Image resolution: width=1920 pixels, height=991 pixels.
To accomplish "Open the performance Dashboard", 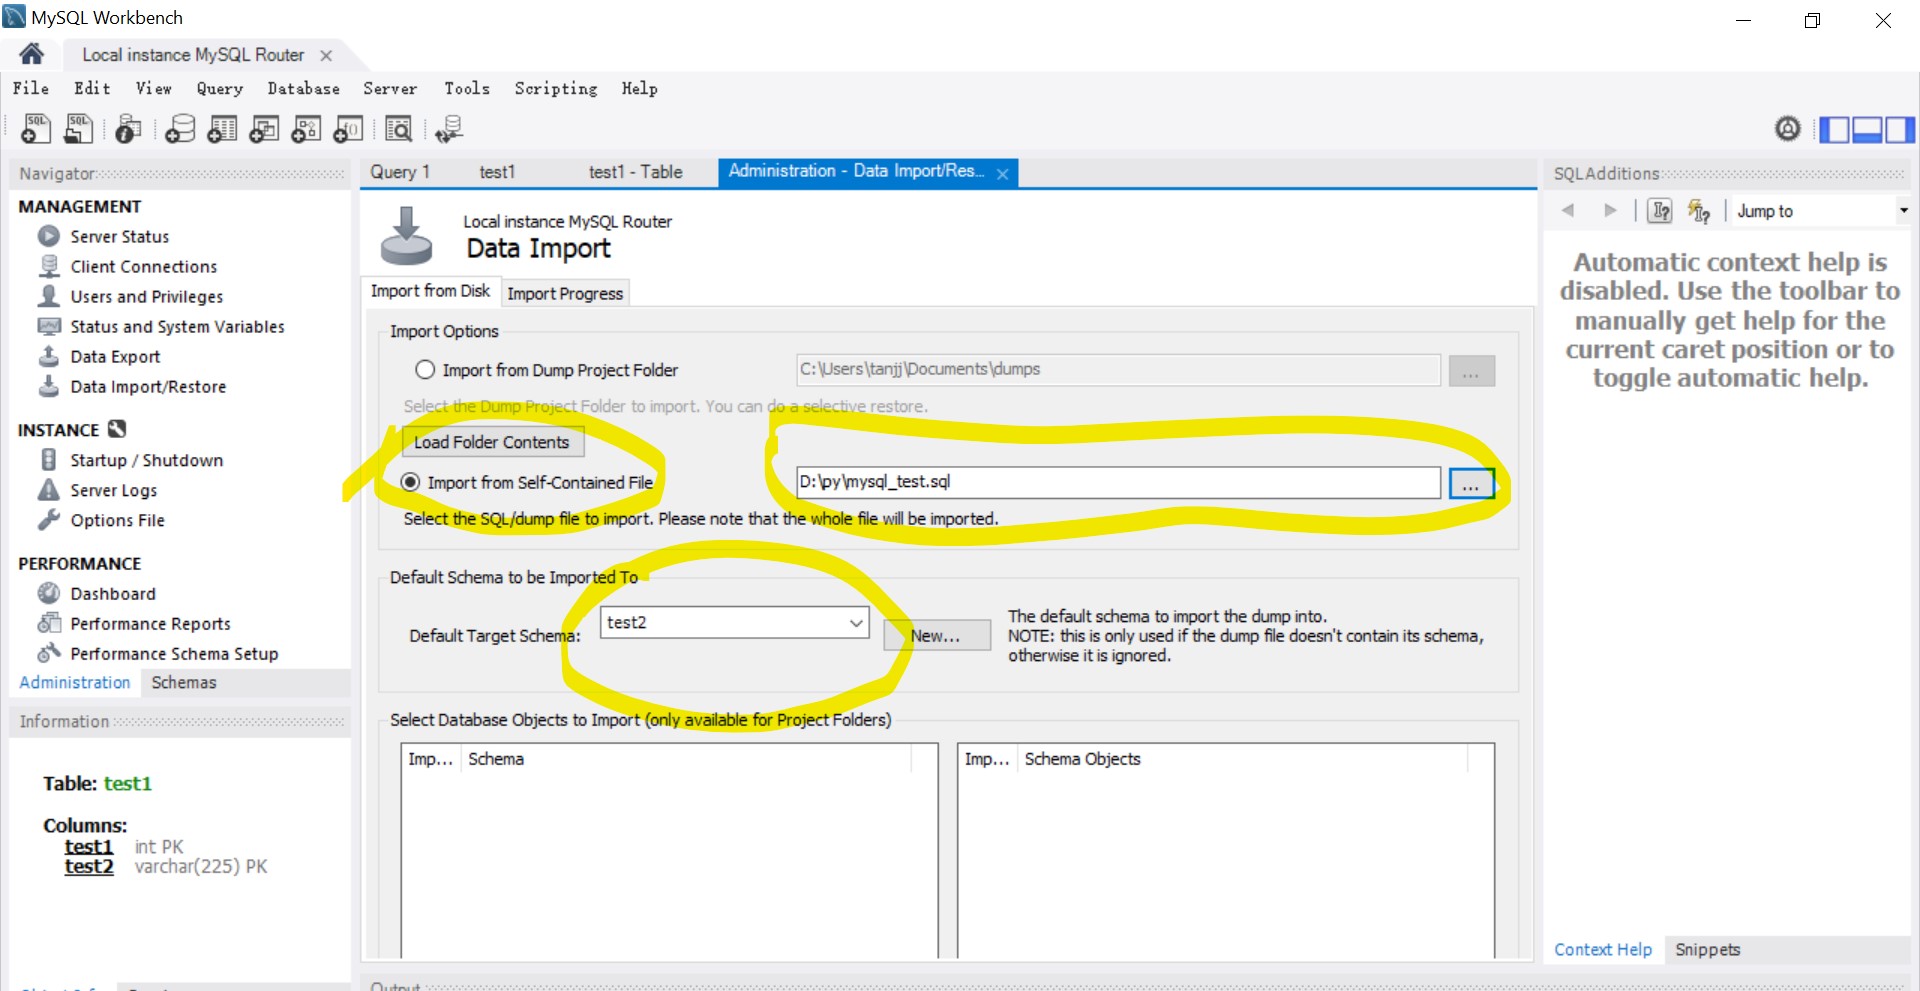I will (x=112, y=593).
